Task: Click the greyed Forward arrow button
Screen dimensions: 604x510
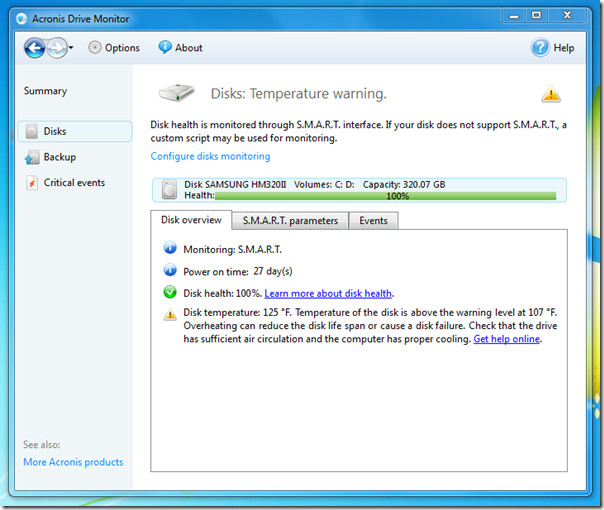Action: tap(57, 48)
